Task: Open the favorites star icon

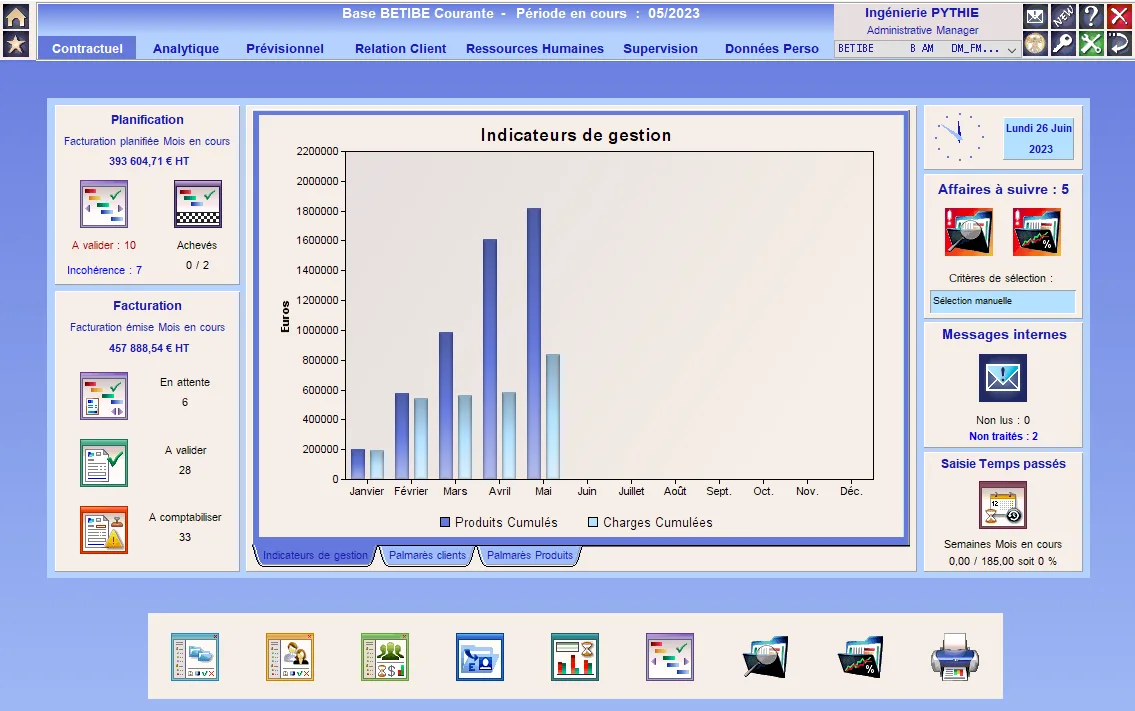Action: 16,45
